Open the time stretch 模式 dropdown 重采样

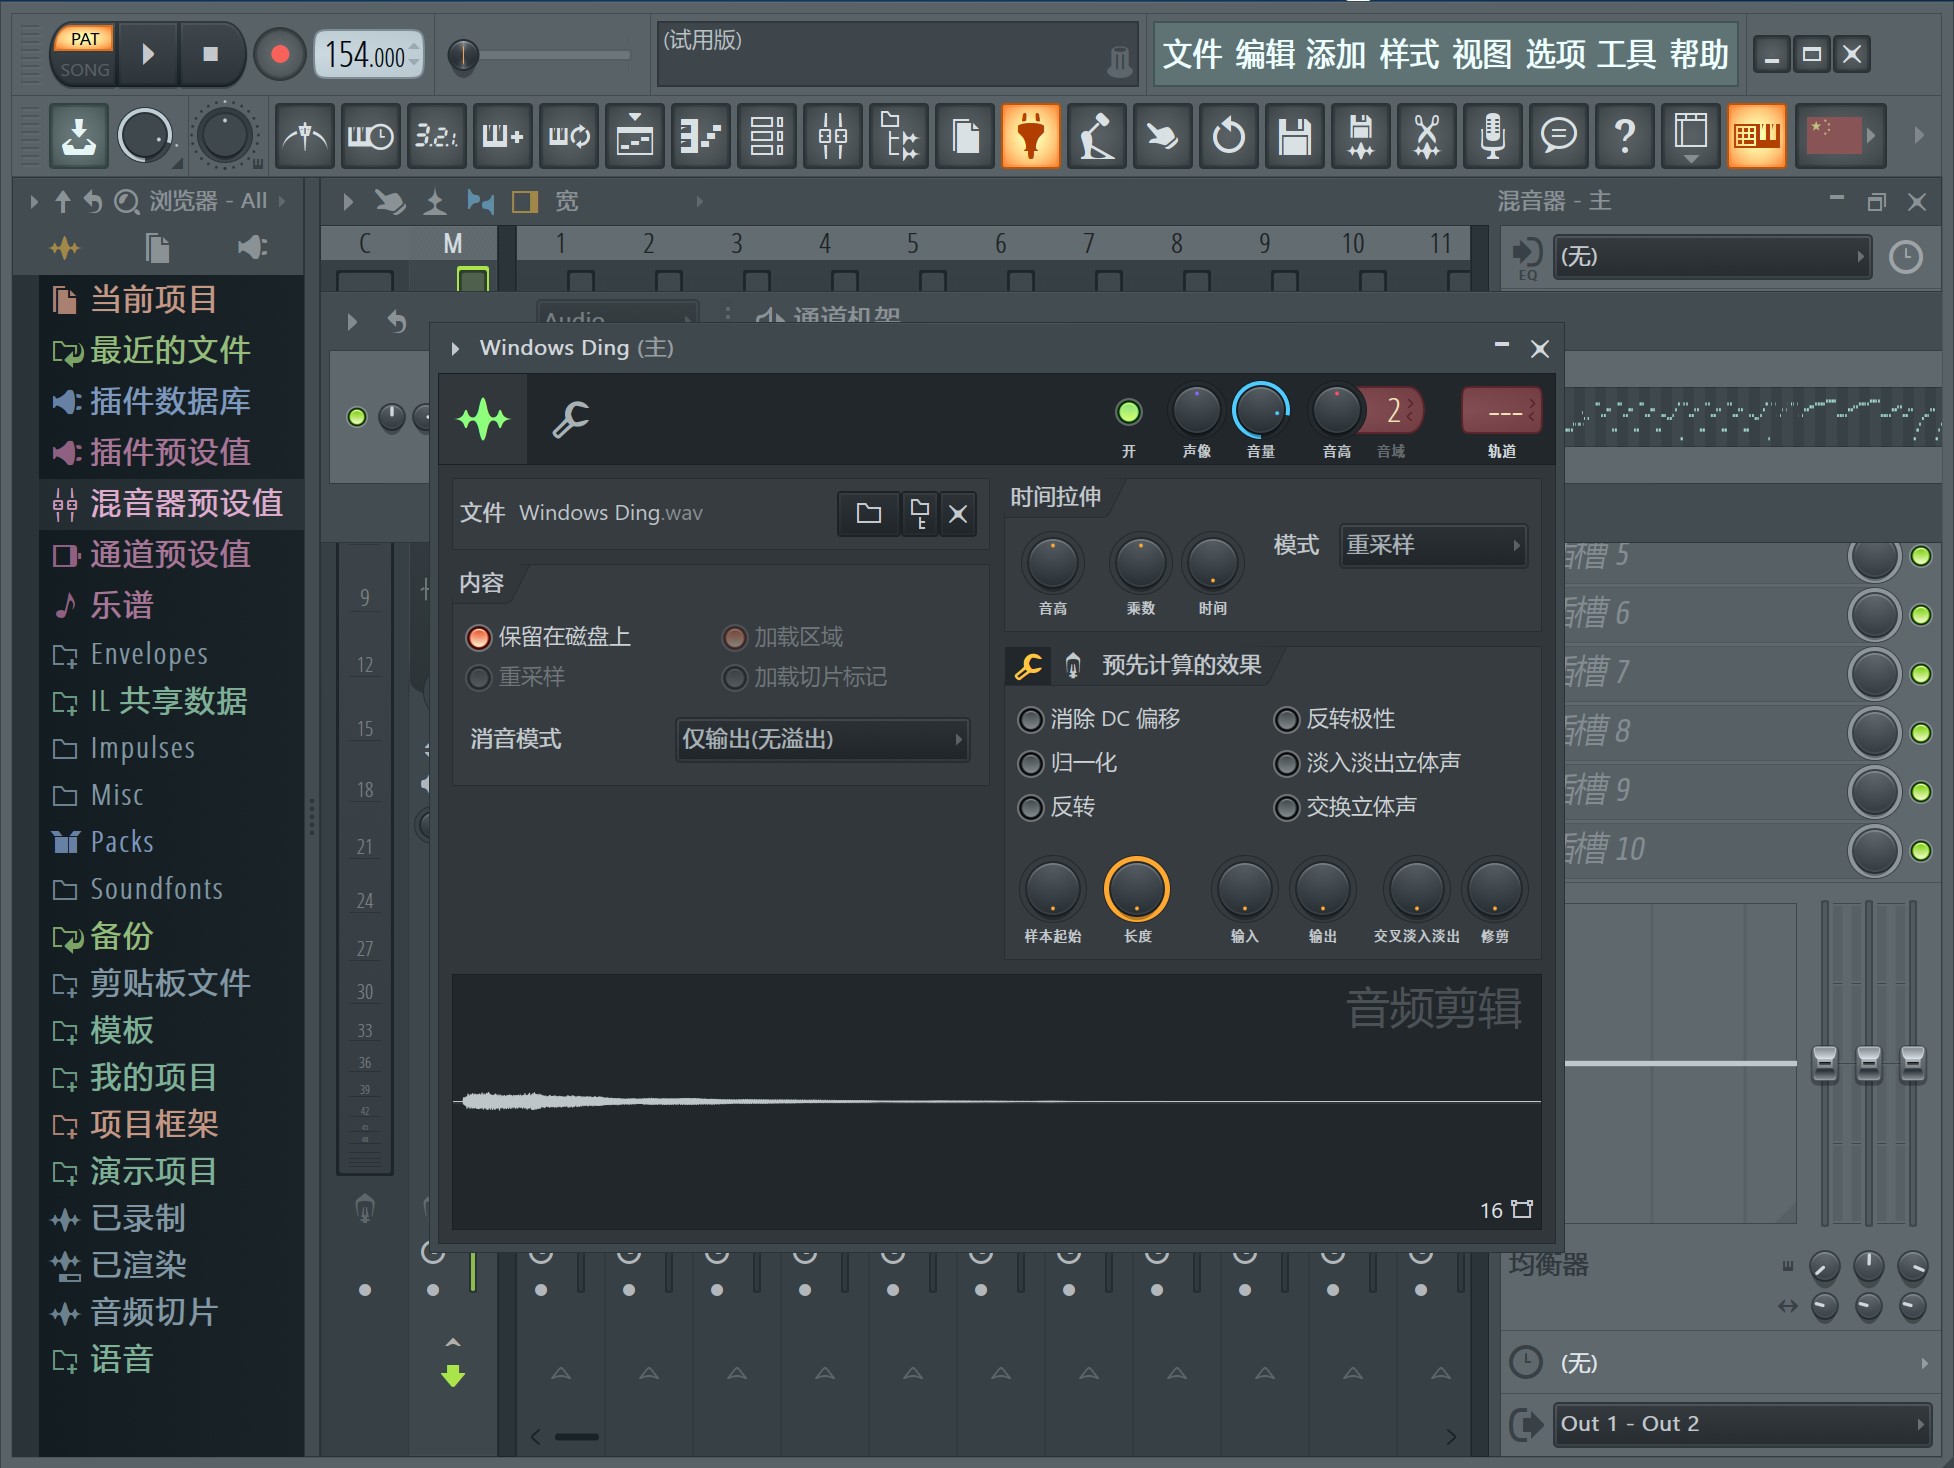pos(1433,545)
